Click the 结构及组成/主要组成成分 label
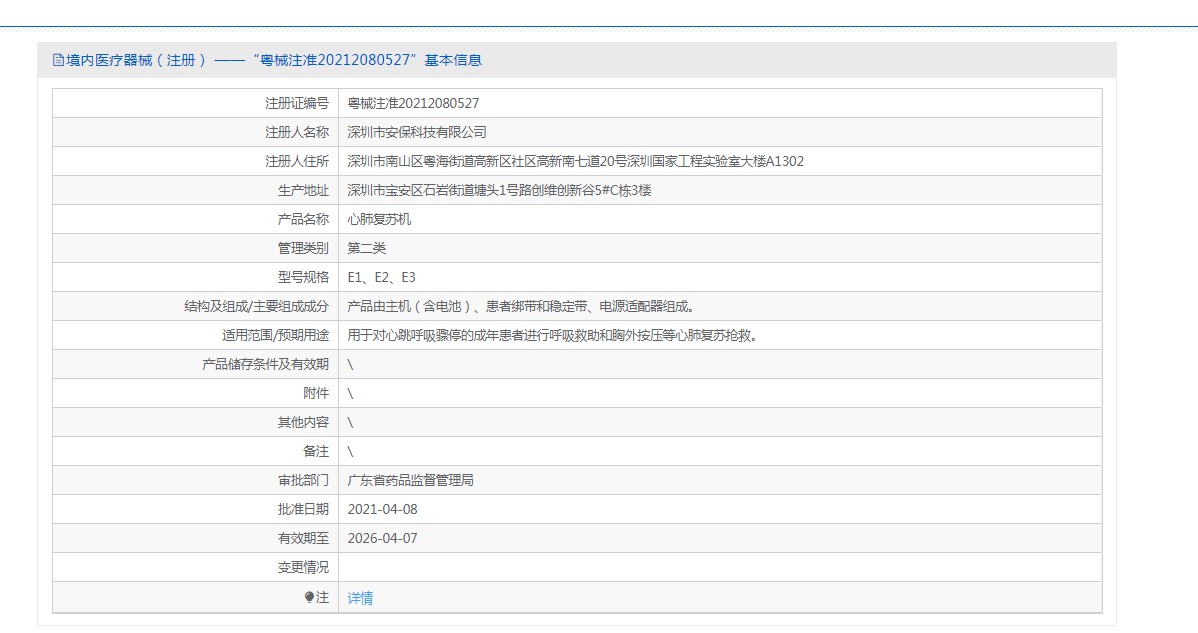The height and width of the screenshot is (633, 1198). tap(257, 306)
